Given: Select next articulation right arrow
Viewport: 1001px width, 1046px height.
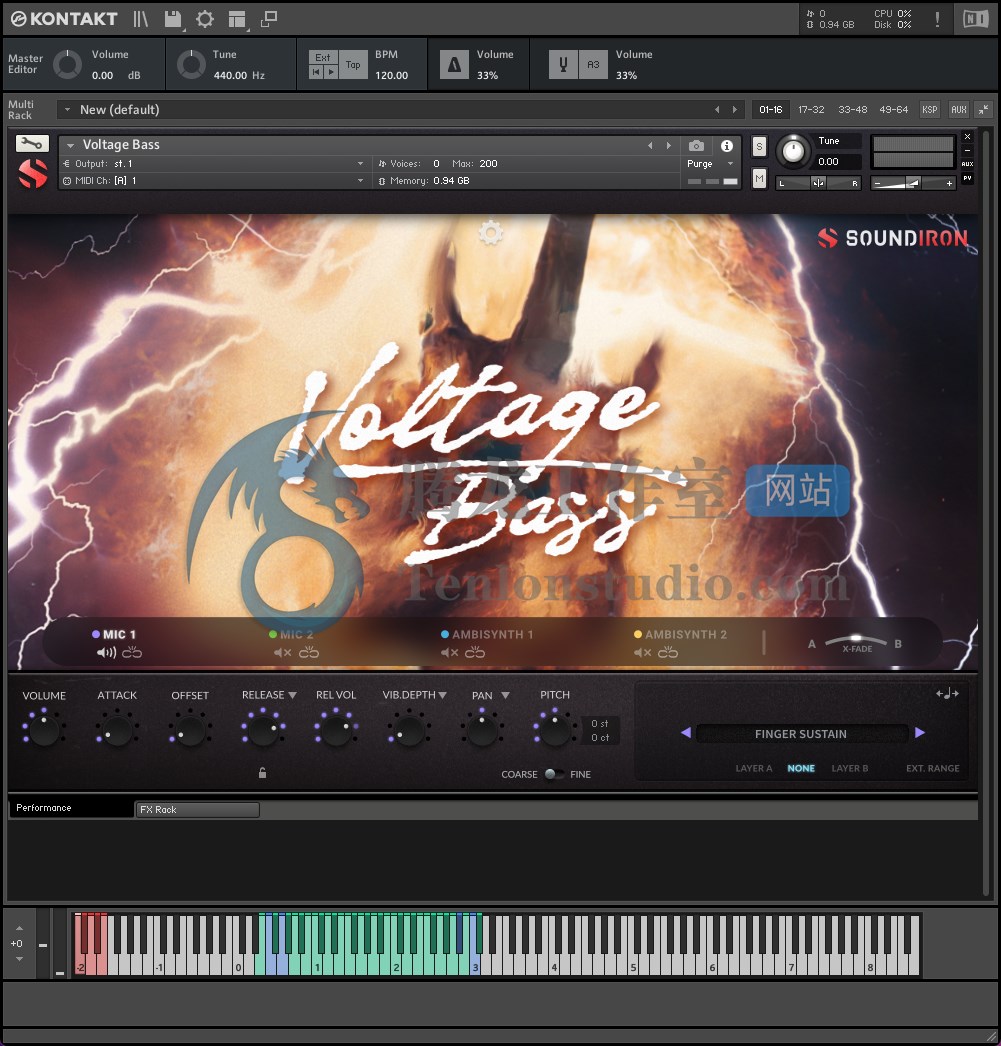Looking at the screenshot, I should [x=920, y=732].
